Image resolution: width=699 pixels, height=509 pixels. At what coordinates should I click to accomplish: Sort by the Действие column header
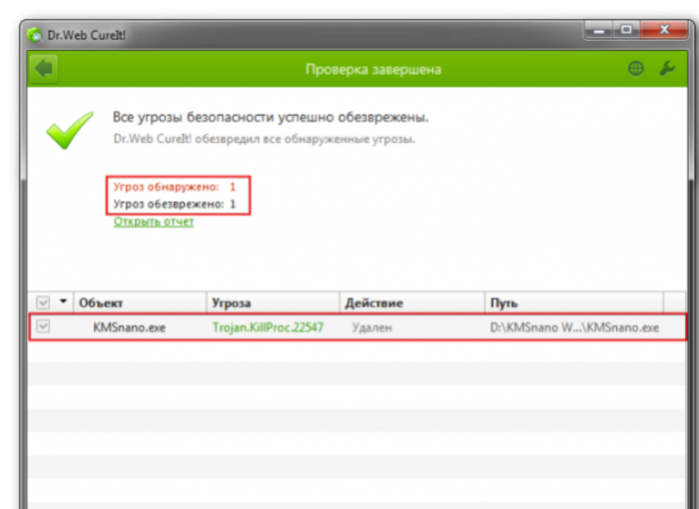(x=412, y=303)
